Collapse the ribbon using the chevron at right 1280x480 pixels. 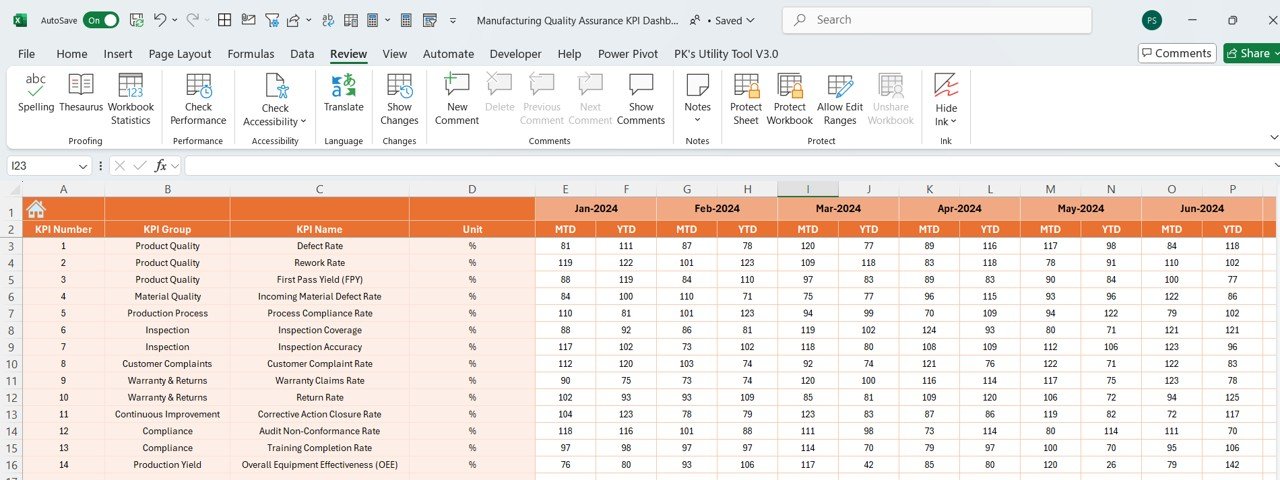1273,137
